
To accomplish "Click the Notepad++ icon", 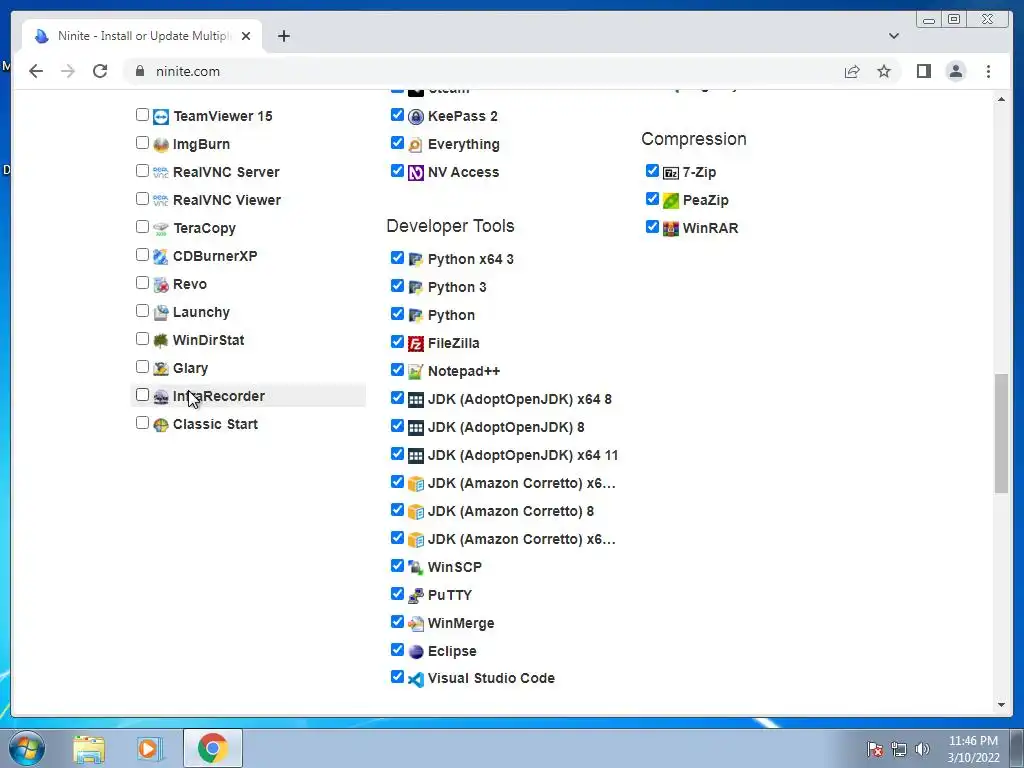I will [x=416, y=372].
